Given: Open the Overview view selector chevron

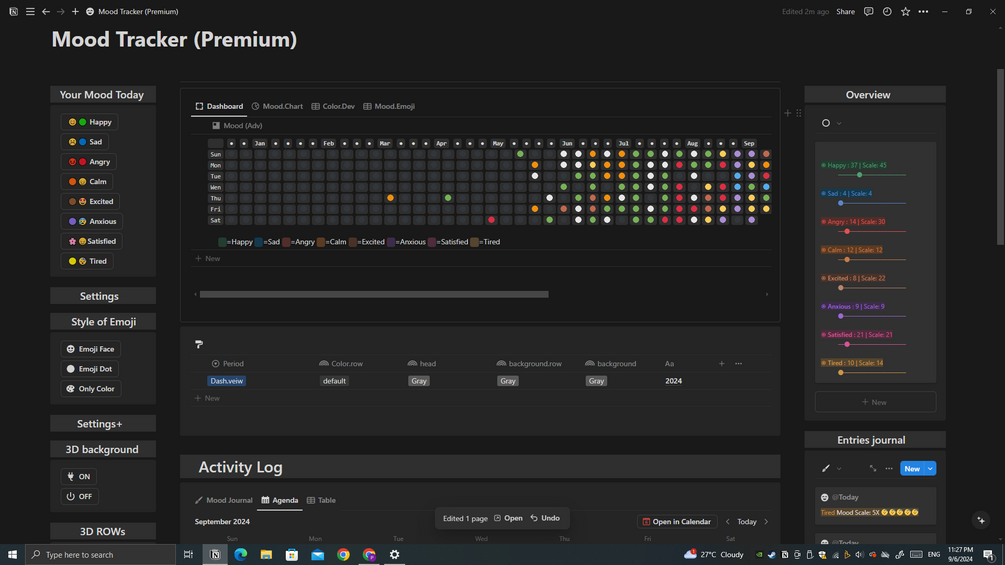Looking at the screenshot, I should (839, 123).
